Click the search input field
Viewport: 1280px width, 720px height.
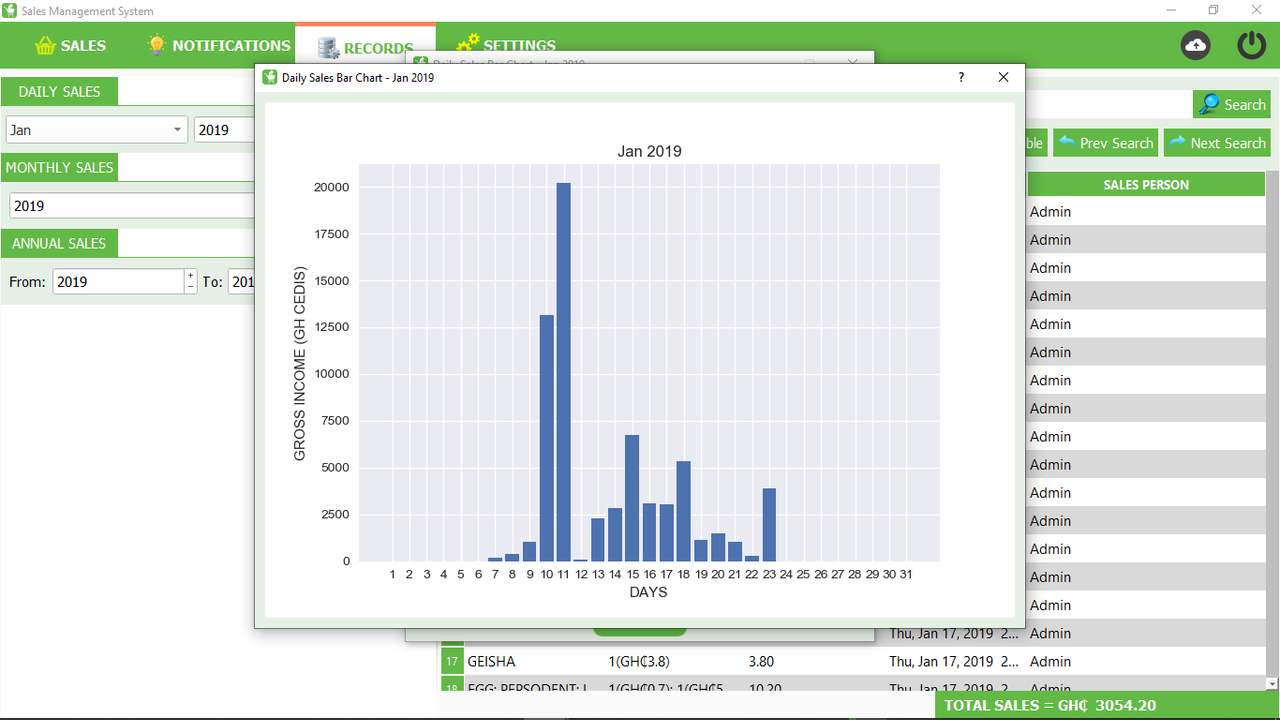coord(1108,104)
